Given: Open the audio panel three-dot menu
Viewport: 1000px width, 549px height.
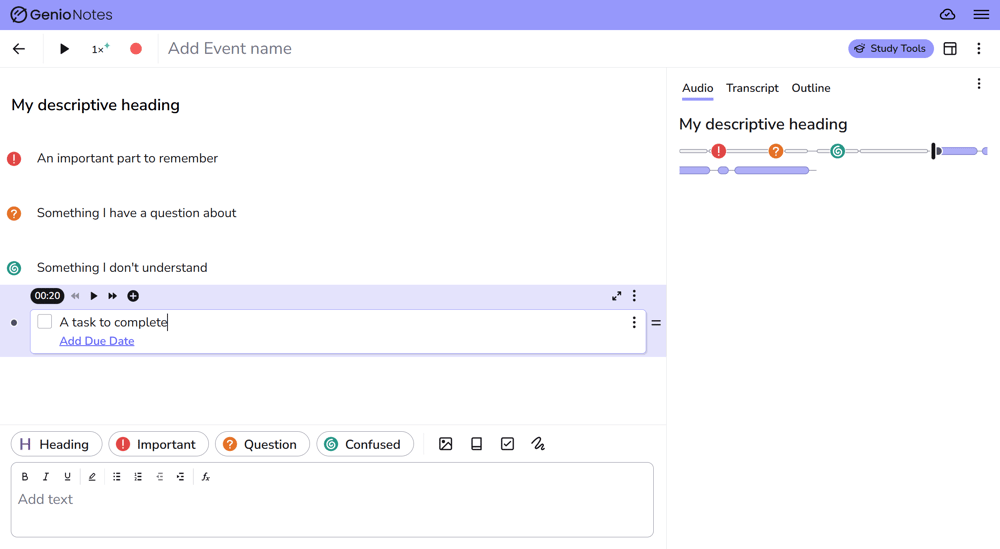Looking at the screenshot, I should tap(979, 84).
